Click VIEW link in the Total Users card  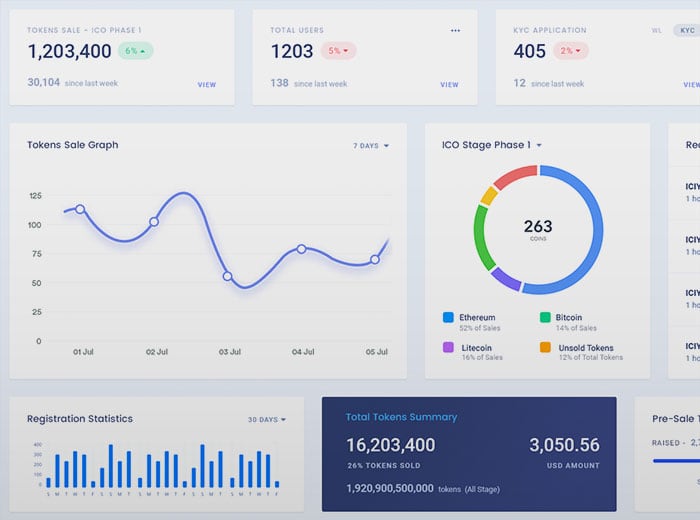[450, 85]
